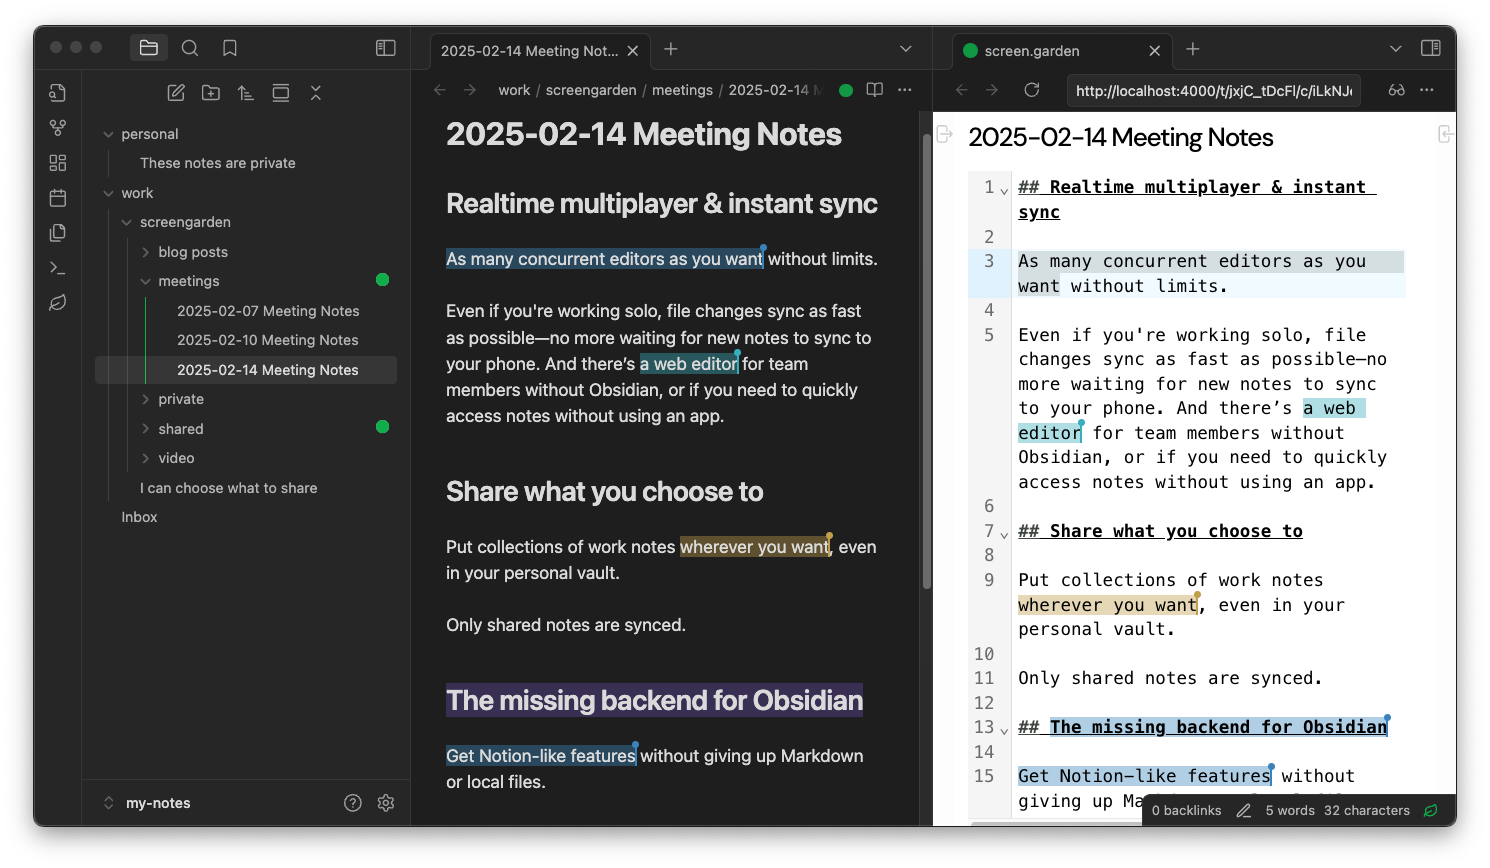Screen dimensions: 1490x868
Task: Select the 2025-02-14 Meeting Notes tab
Action: [x=529, y=51]
